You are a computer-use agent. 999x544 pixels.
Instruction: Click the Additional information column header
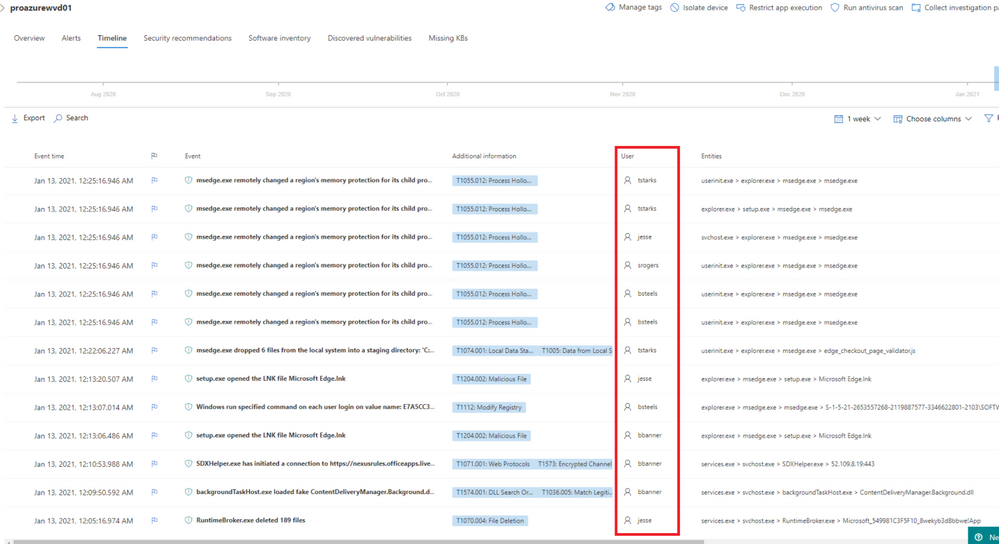(484, 156)
